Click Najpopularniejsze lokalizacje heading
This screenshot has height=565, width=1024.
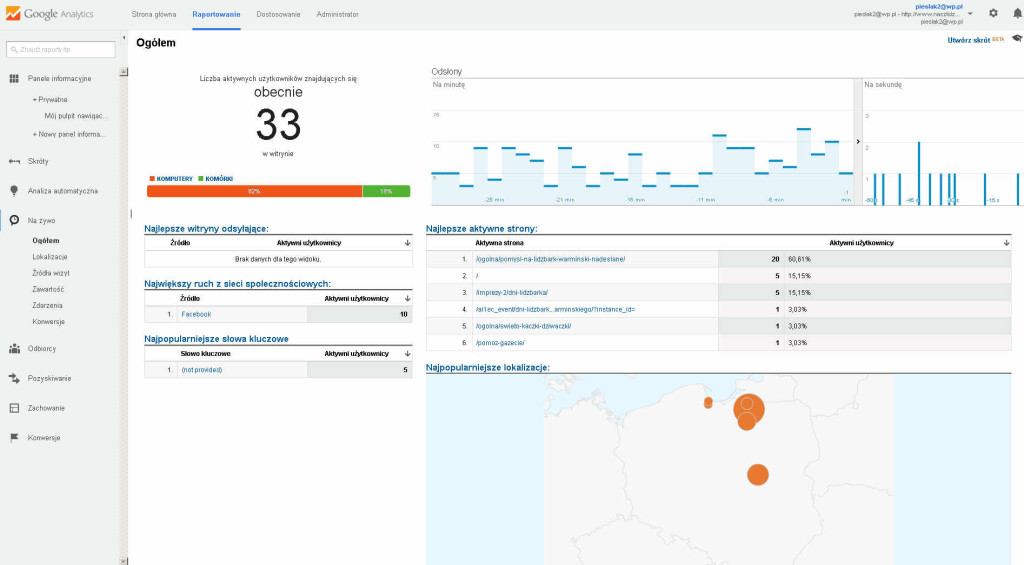488,368
